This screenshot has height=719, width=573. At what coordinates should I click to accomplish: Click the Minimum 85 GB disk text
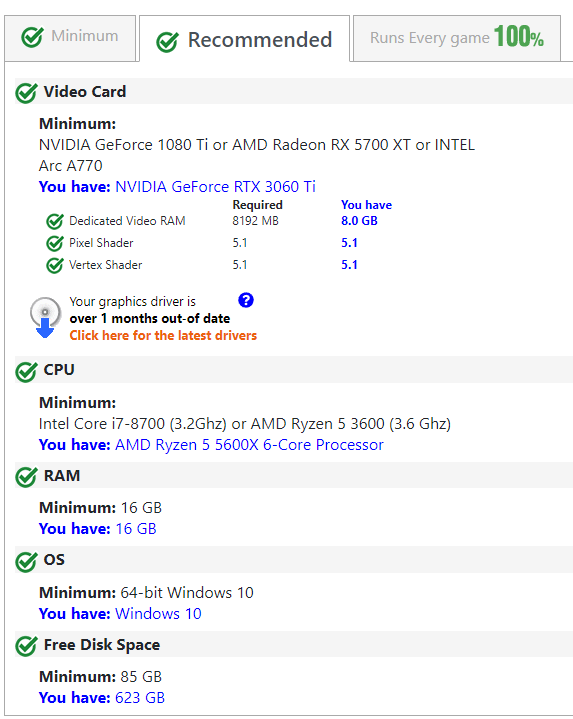pyautogui.click(x=100, y=677)
